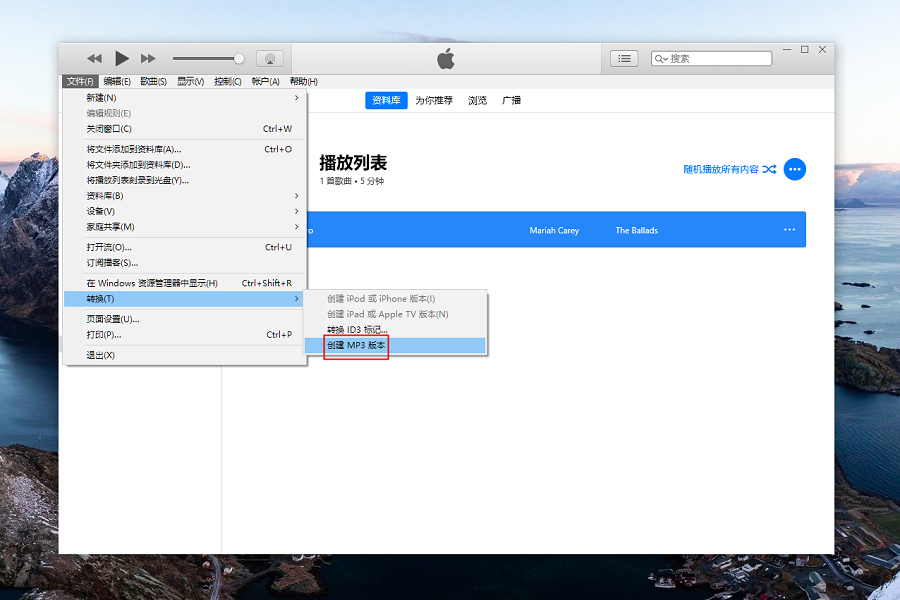The height and width of the screenshot is (600, 900).
Task: Select 创建 MP3 版本 menu entry
Action: tap(357, 345)
